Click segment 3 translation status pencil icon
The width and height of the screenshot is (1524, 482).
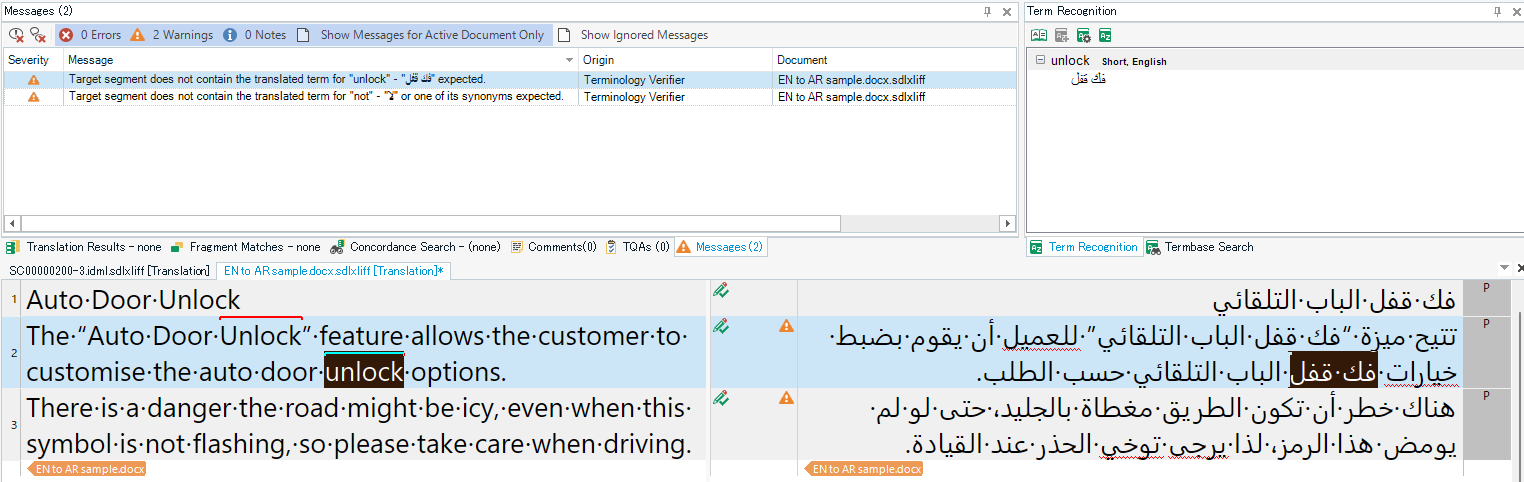point(721,398)
